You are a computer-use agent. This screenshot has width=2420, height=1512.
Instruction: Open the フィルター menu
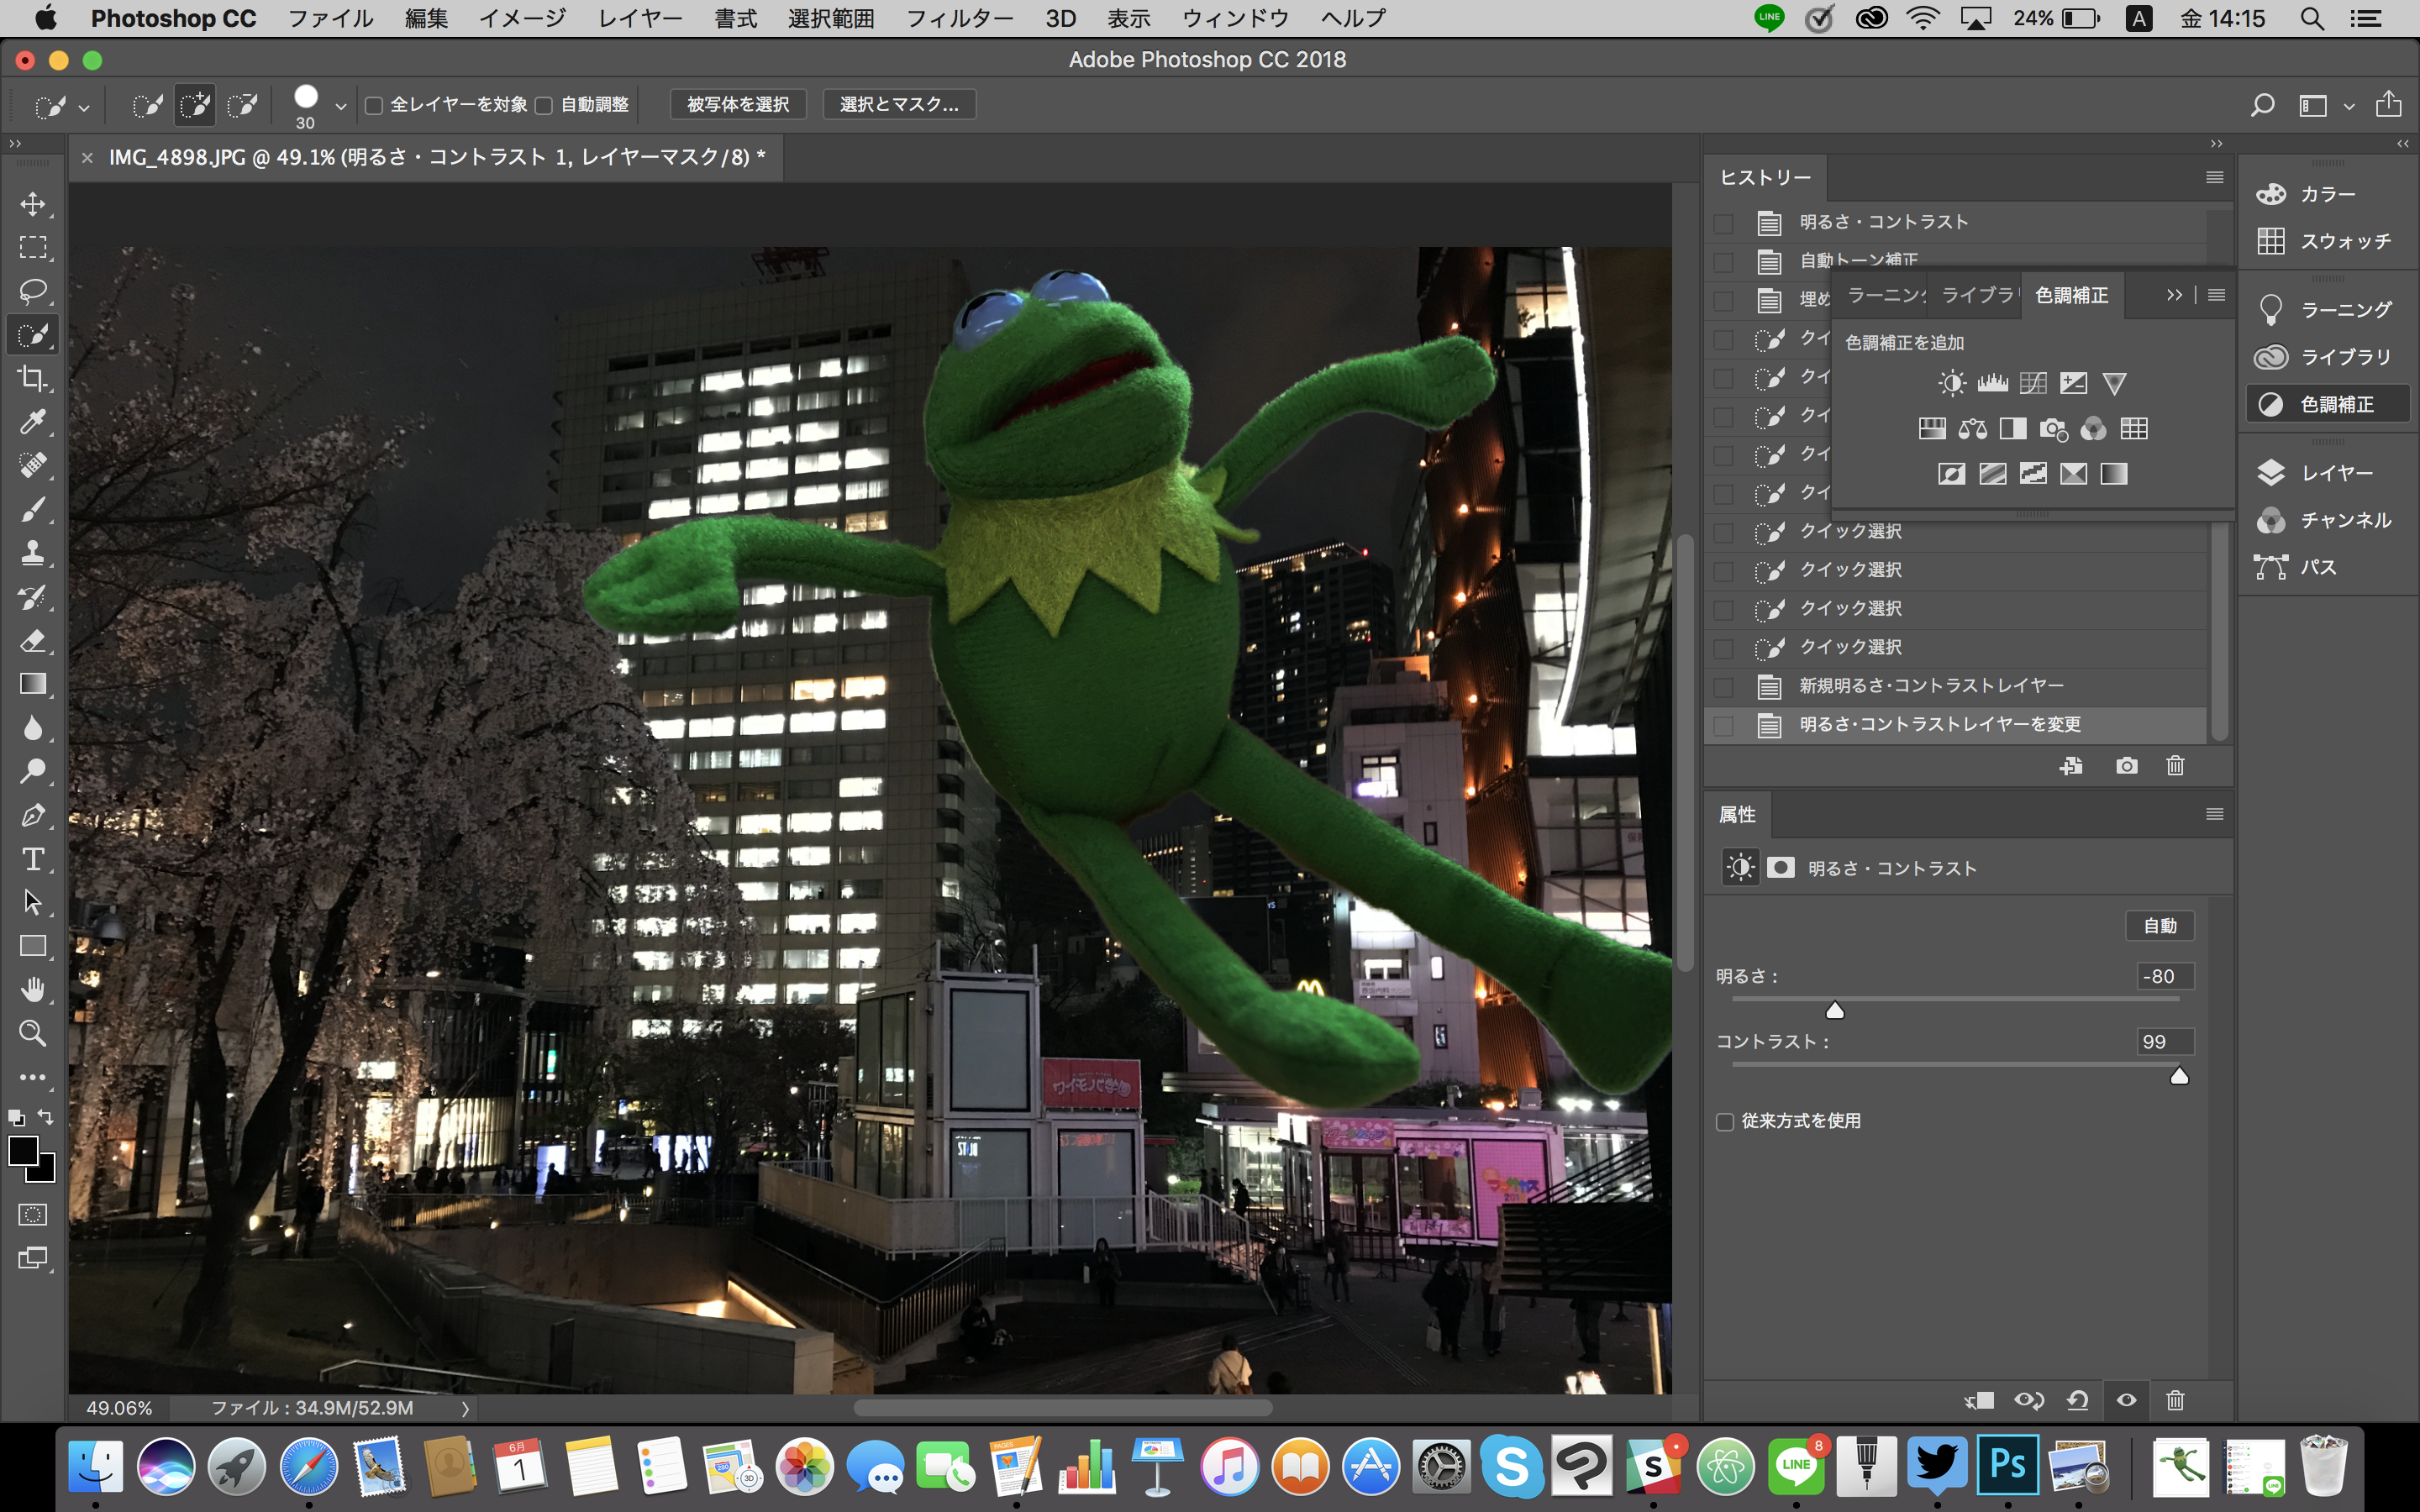click(959, 18)
